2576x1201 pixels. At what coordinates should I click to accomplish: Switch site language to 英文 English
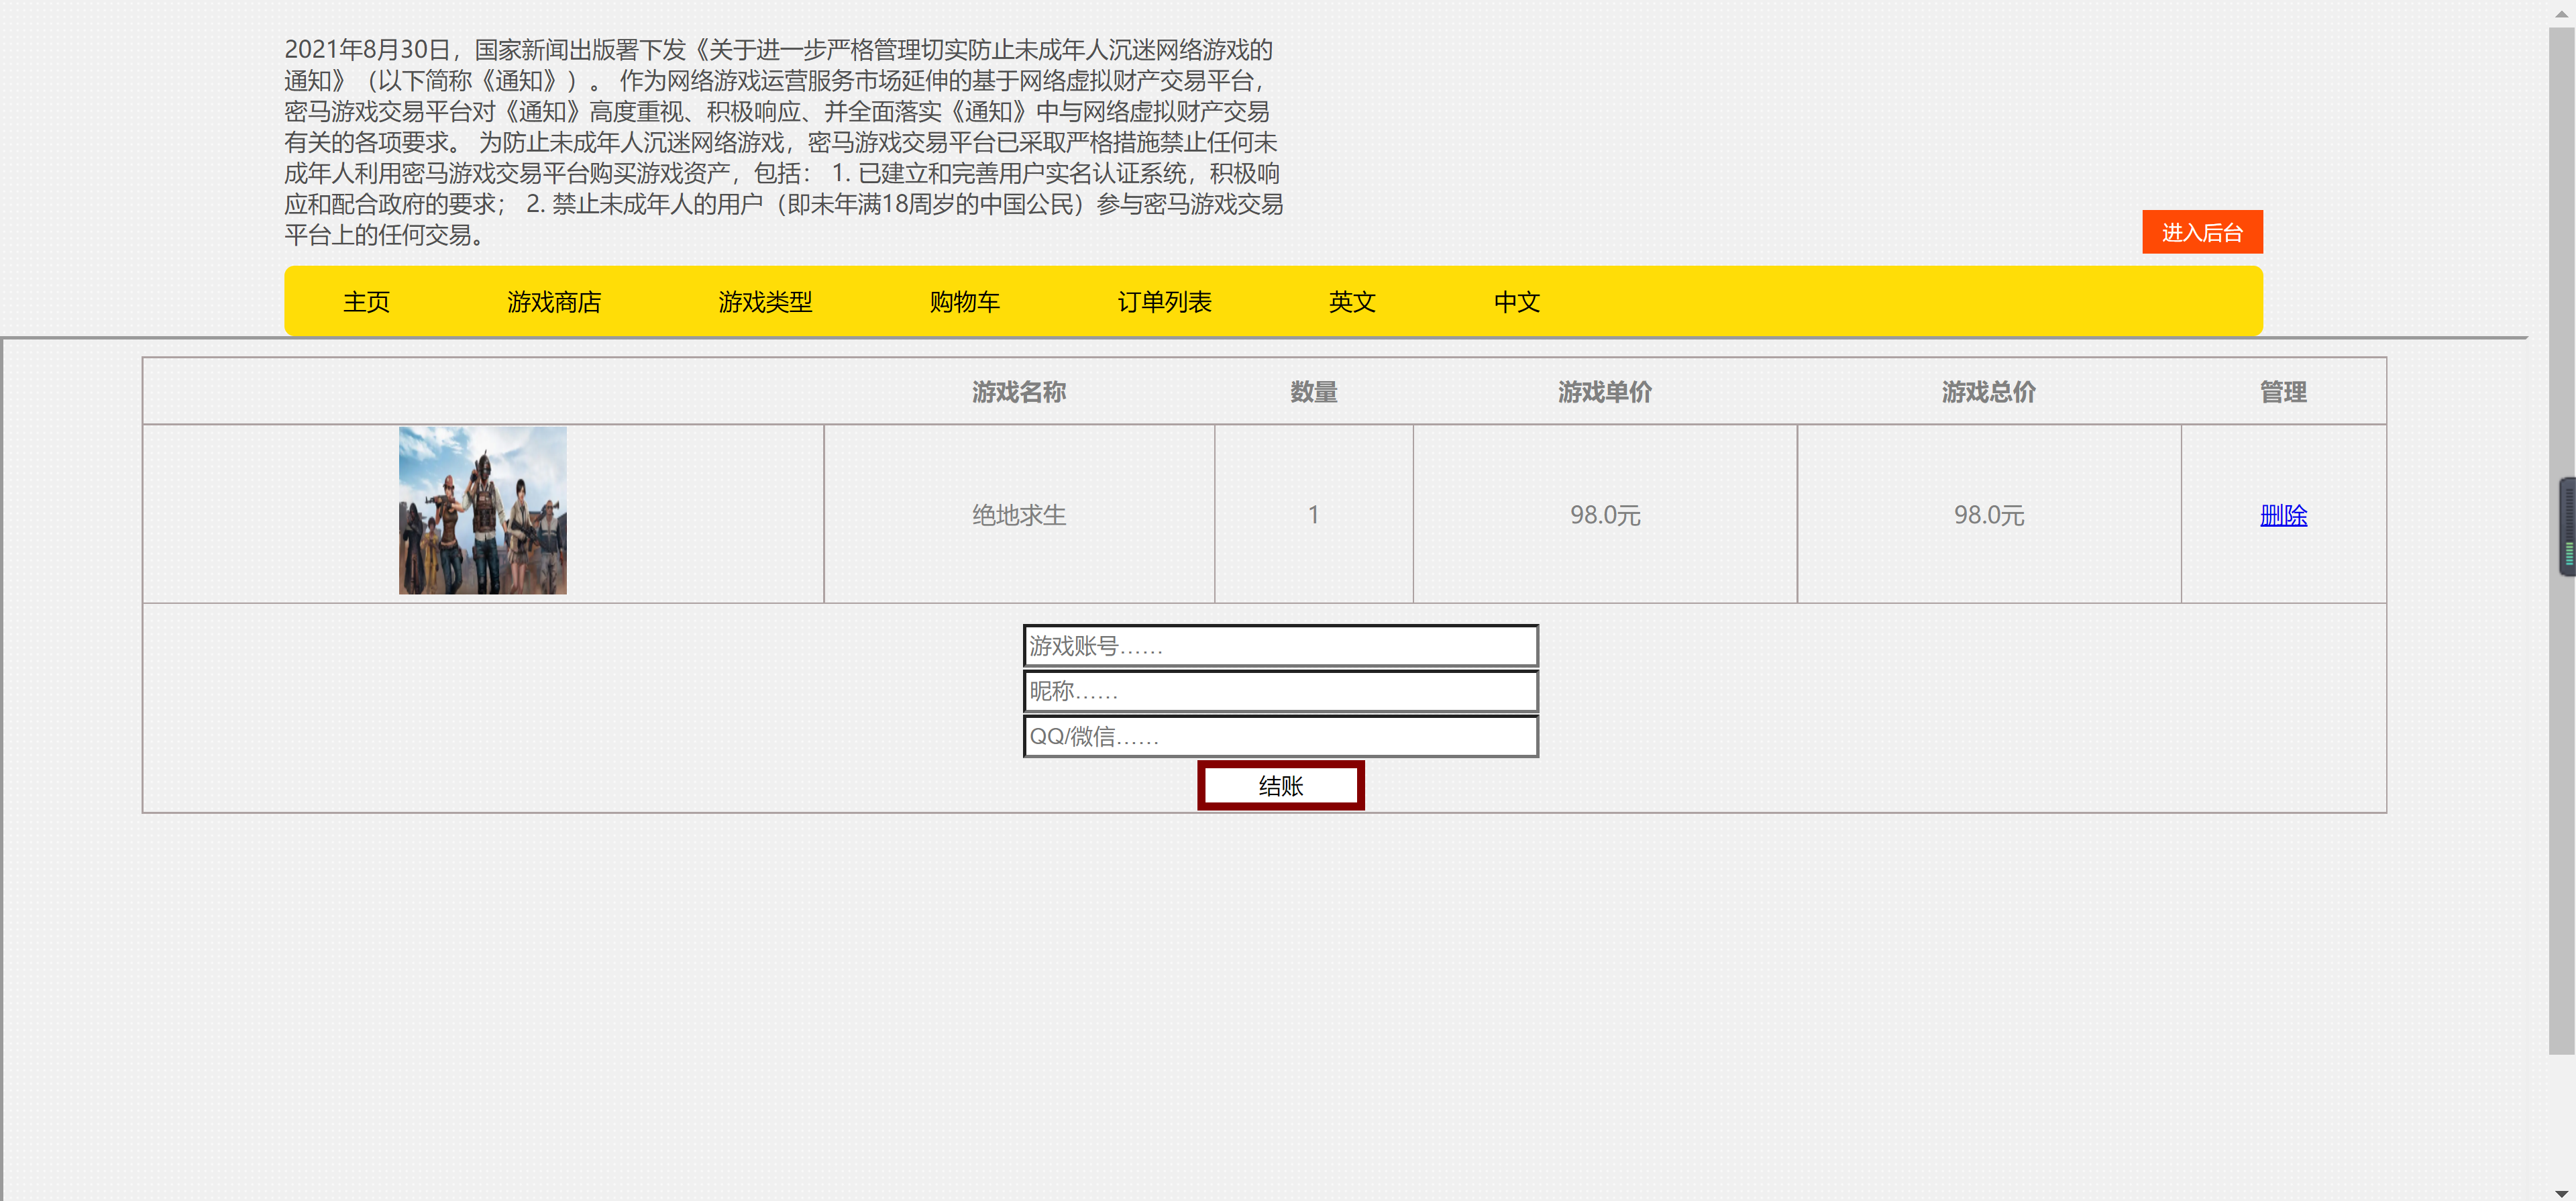(x=1352, y=301)
